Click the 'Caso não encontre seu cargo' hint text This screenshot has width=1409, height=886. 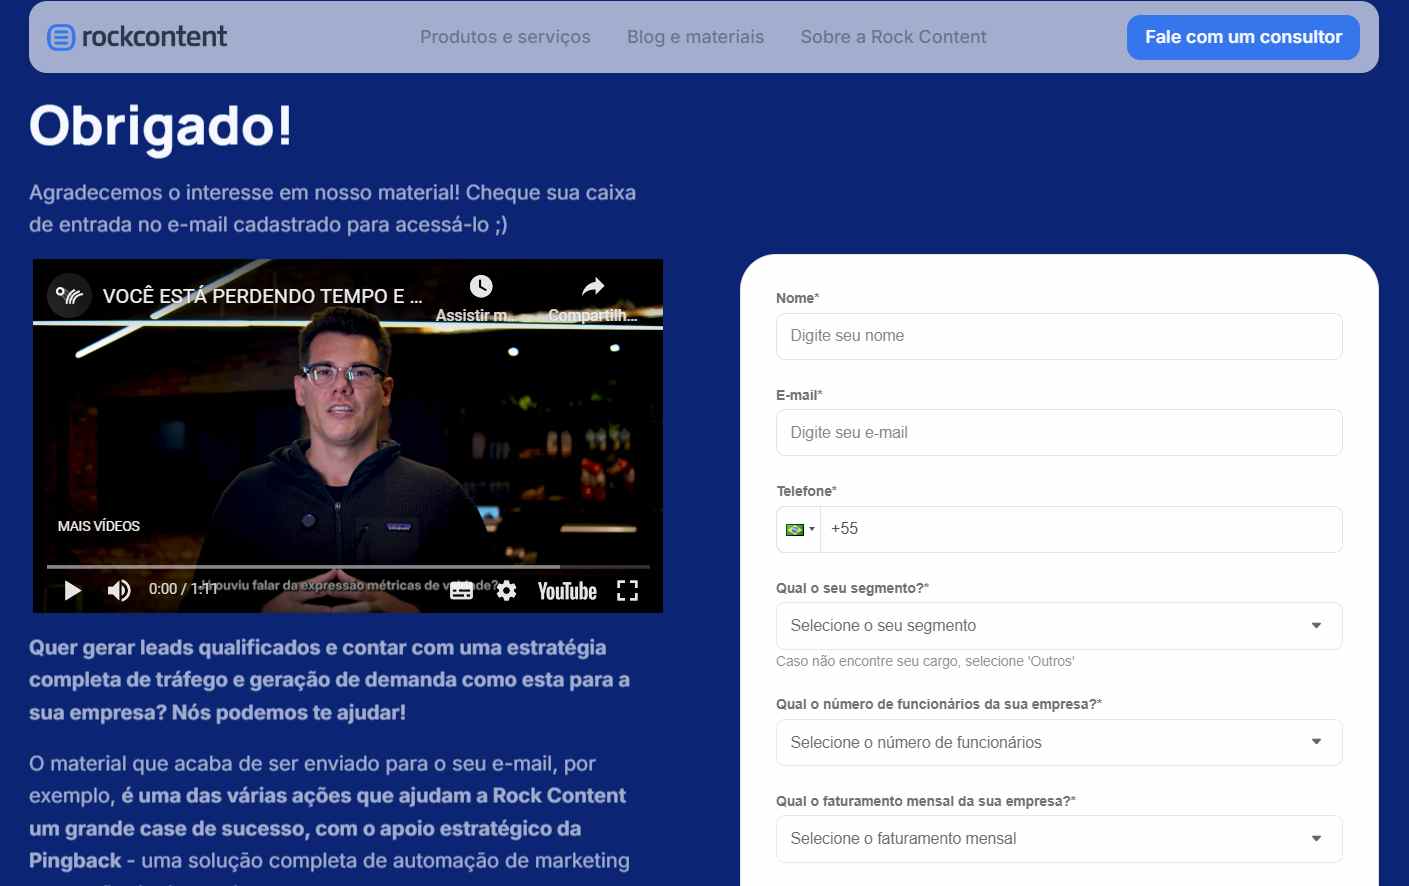coord(925,661)
